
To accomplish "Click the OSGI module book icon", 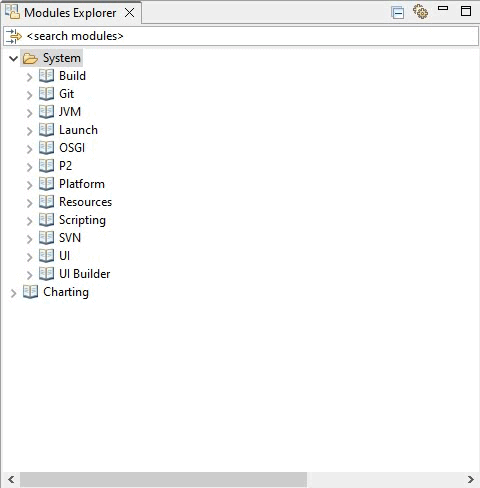I will coord(46,148).
